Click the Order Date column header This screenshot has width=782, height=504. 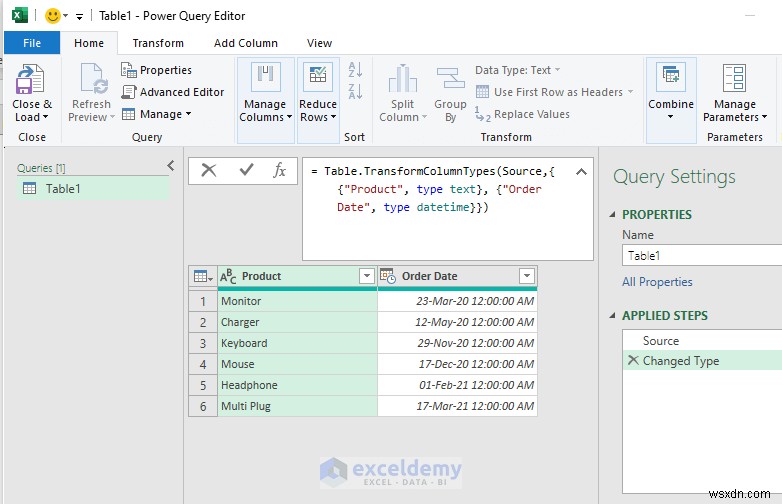[x=457, y=276]
